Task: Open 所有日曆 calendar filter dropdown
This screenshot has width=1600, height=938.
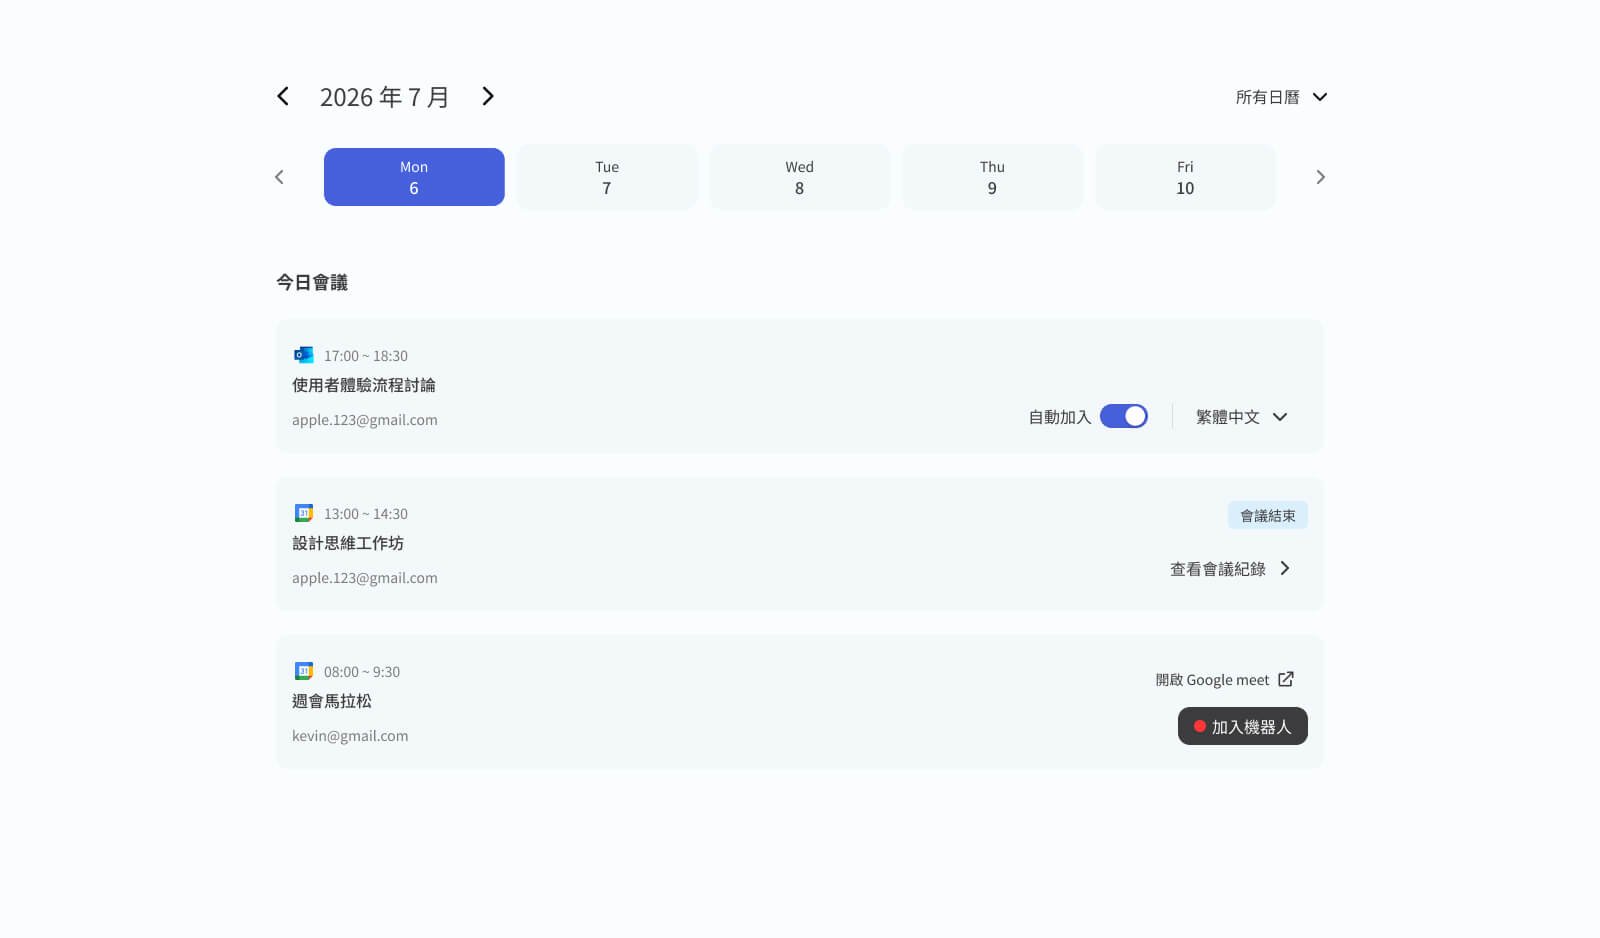Action: click(x=1281, y=97)
